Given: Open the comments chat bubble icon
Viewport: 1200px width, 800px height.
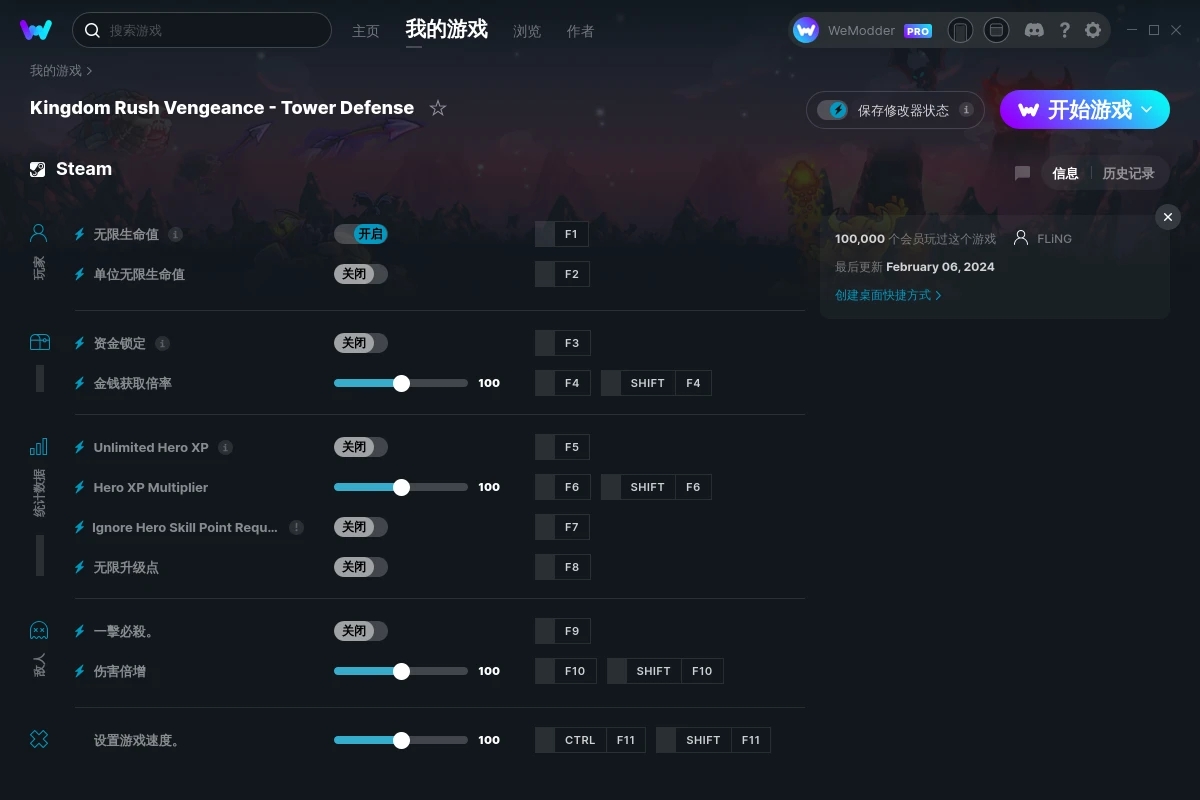Looking at the screenshot, I should tap(1022, 173).
